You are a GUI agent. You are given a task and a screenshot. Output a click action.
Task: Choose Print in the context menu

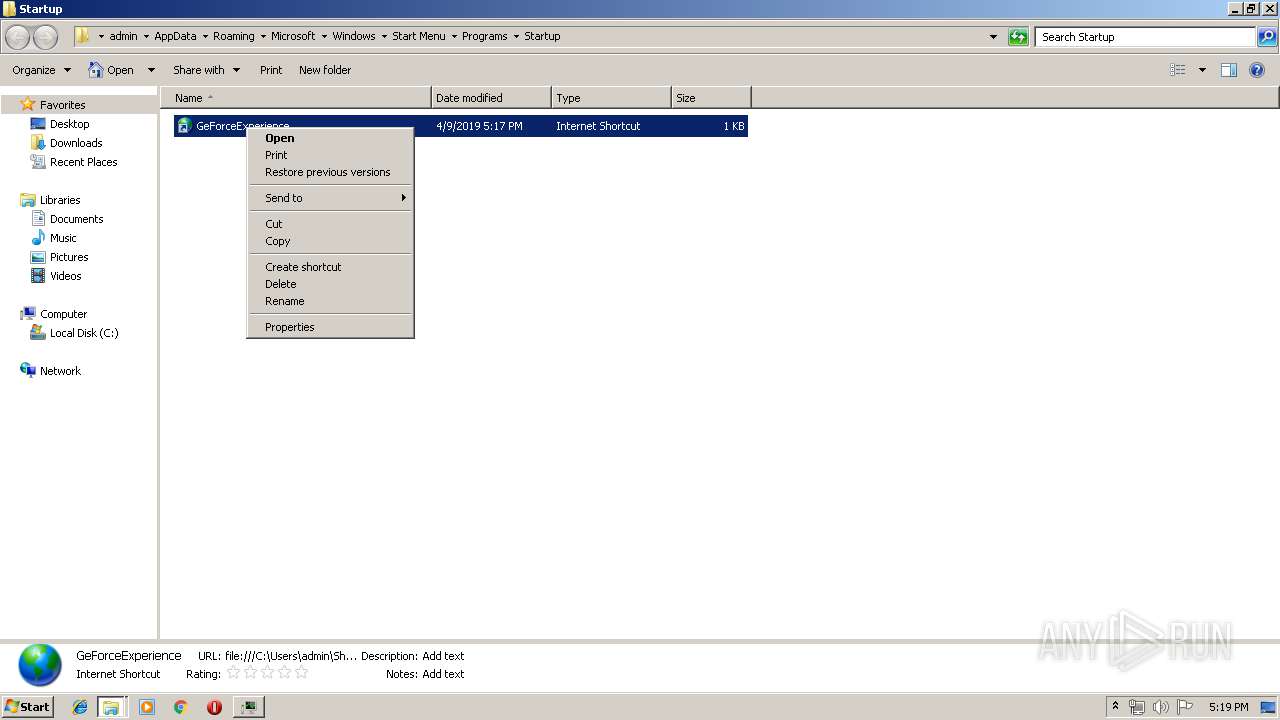click(x=330, y=155)
